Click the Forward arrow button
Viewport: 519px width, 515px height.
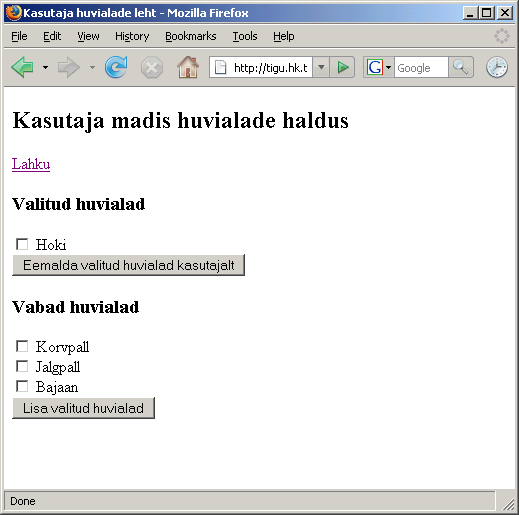[x=69, y=67]
